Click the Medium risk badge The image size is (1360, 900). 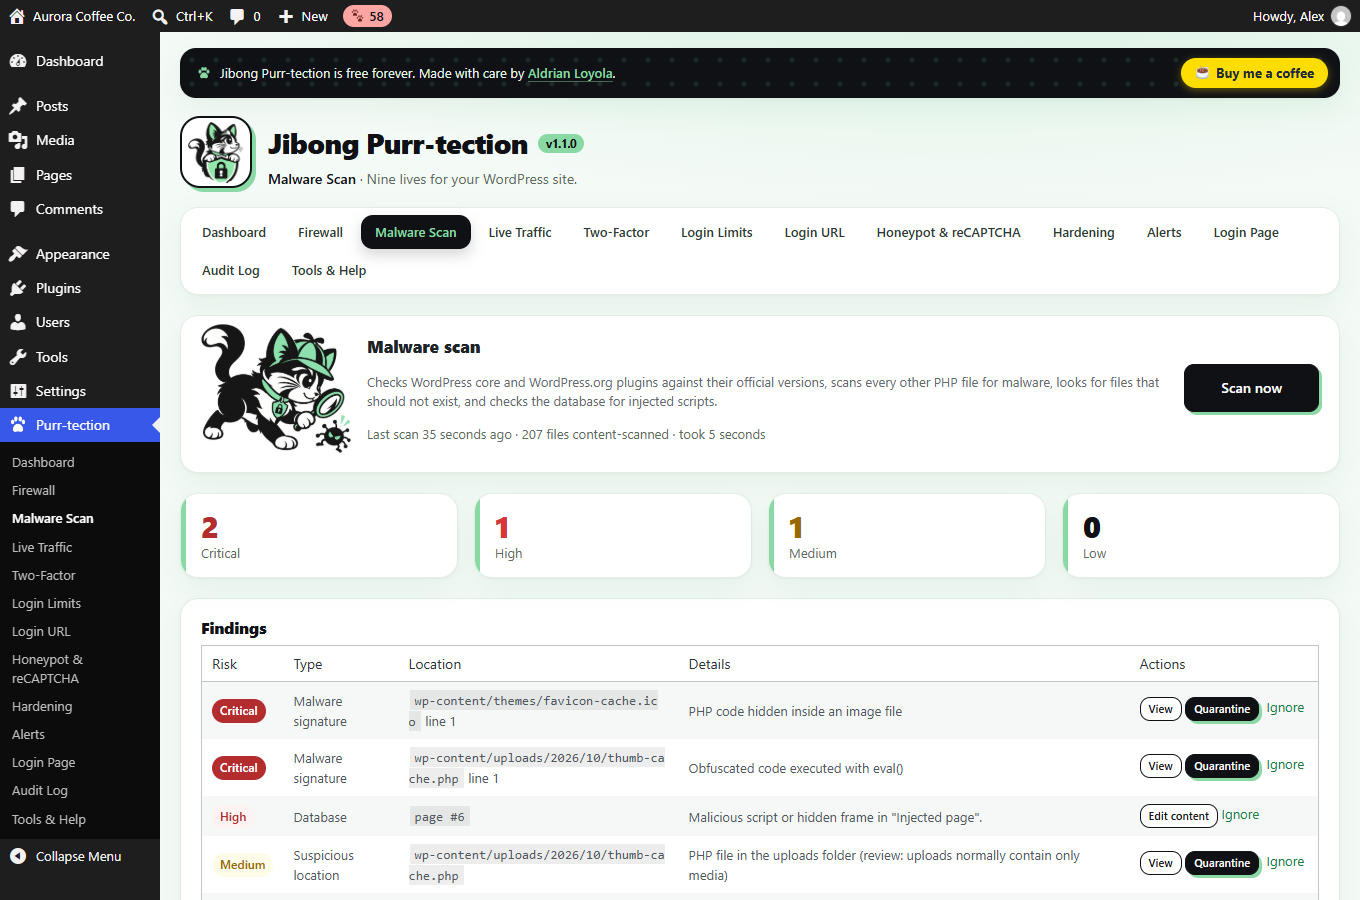[243, 865]
